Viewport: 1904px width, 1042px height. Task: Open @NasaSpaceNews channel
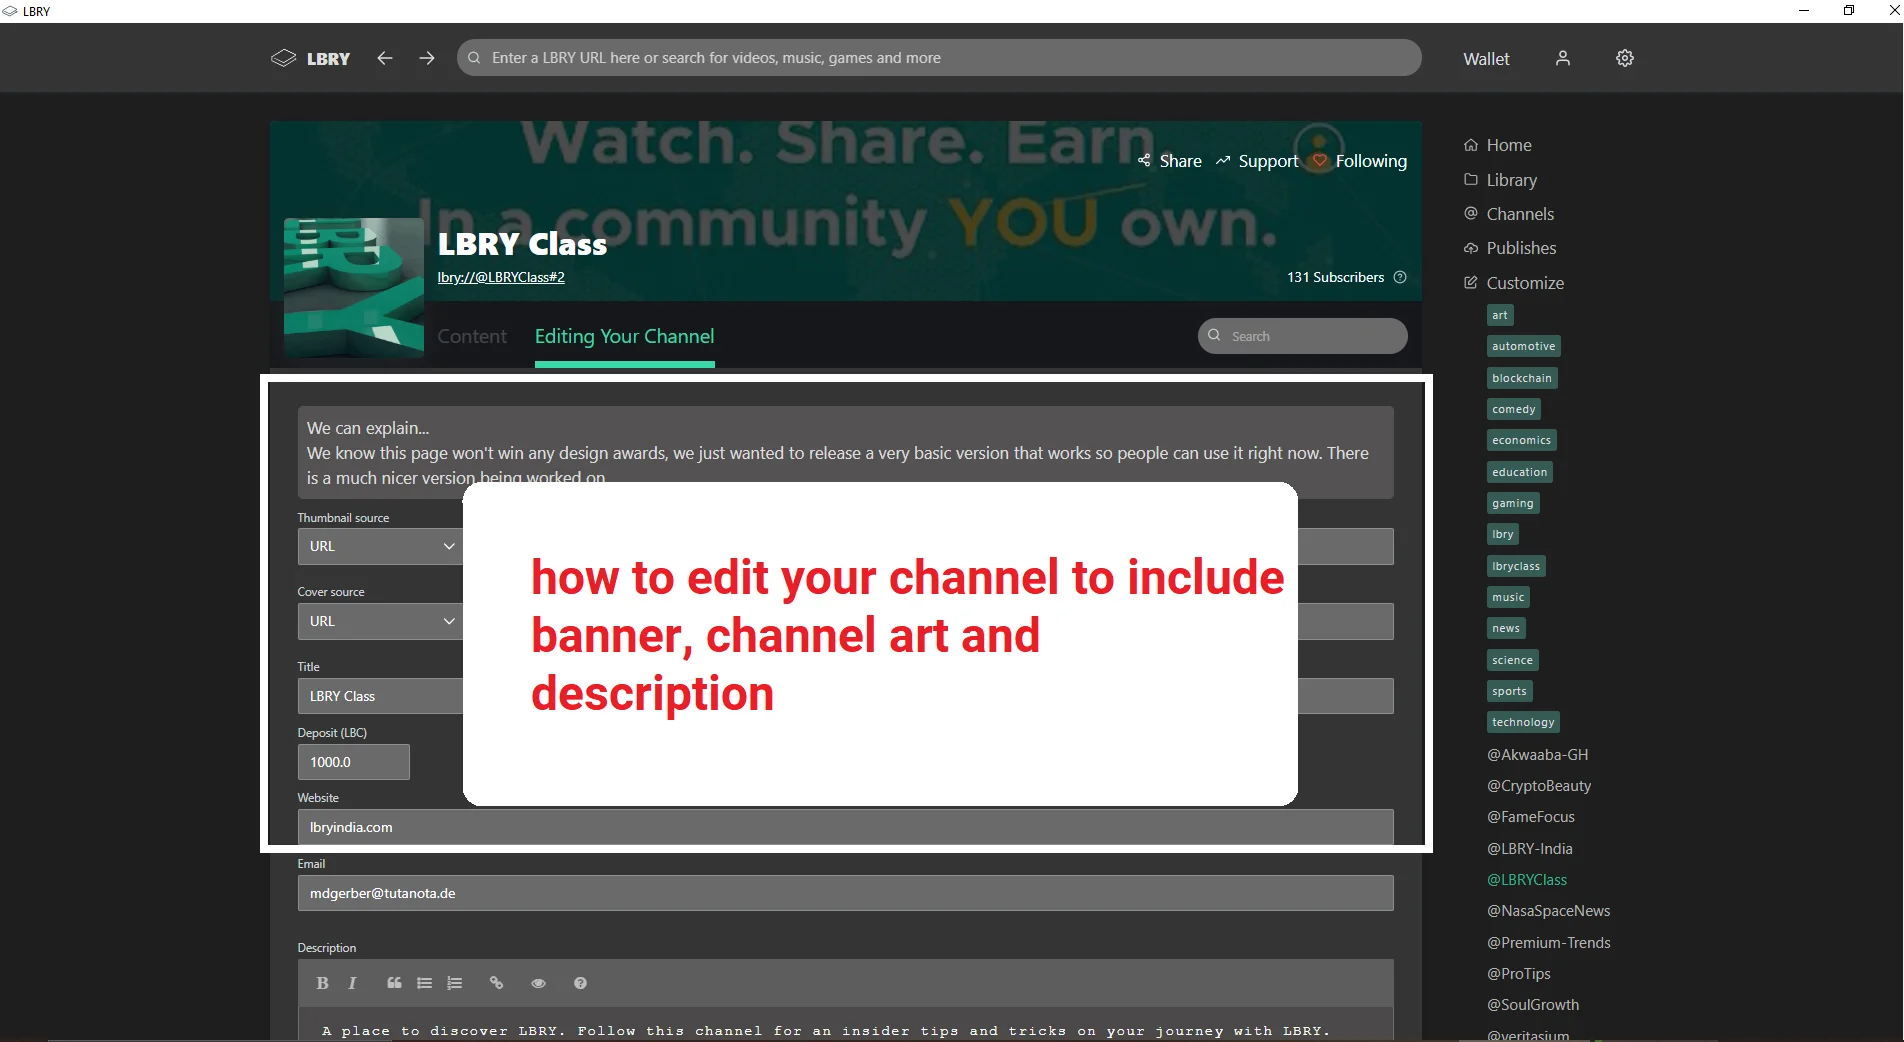point(1548,911)
